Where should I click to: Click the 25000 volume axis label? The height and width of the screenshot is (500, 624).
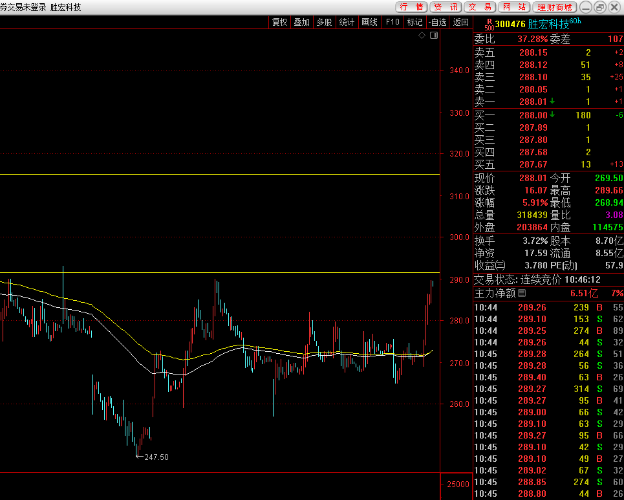coord(458,484)
